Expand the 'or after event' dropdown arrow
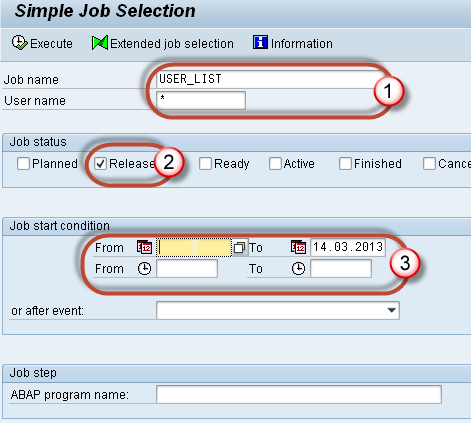Viewport: 471px width, 423px height. [392, 310]
